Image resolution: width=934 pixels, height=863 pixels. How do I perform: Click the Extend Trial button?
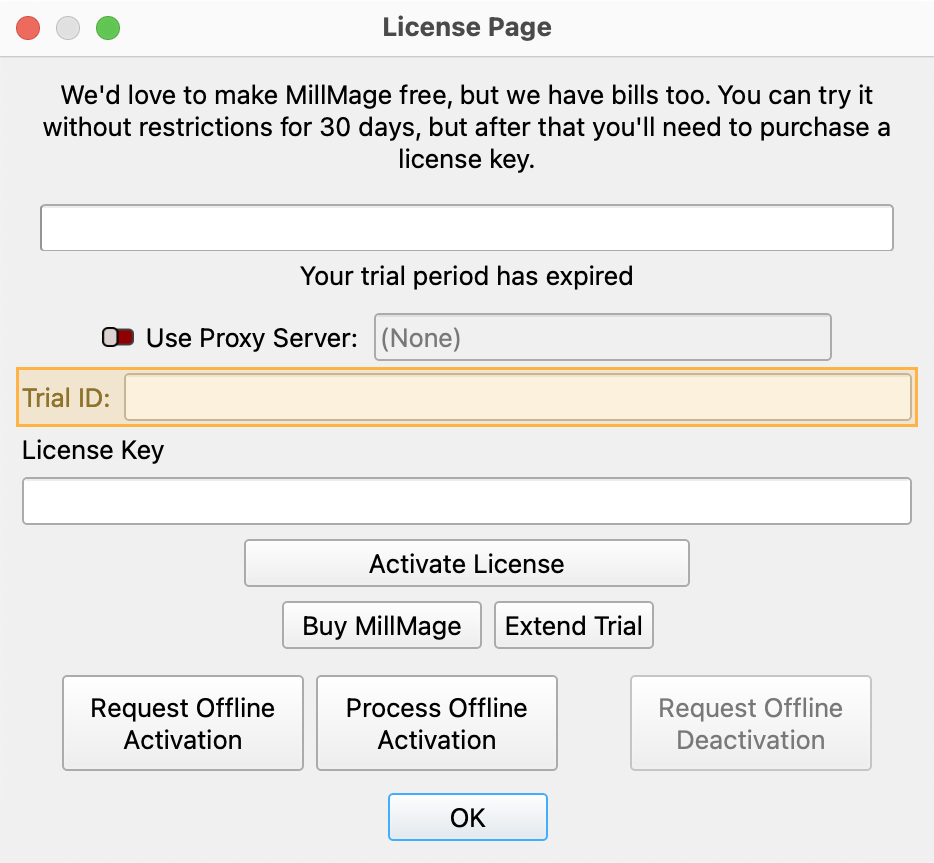574,626
